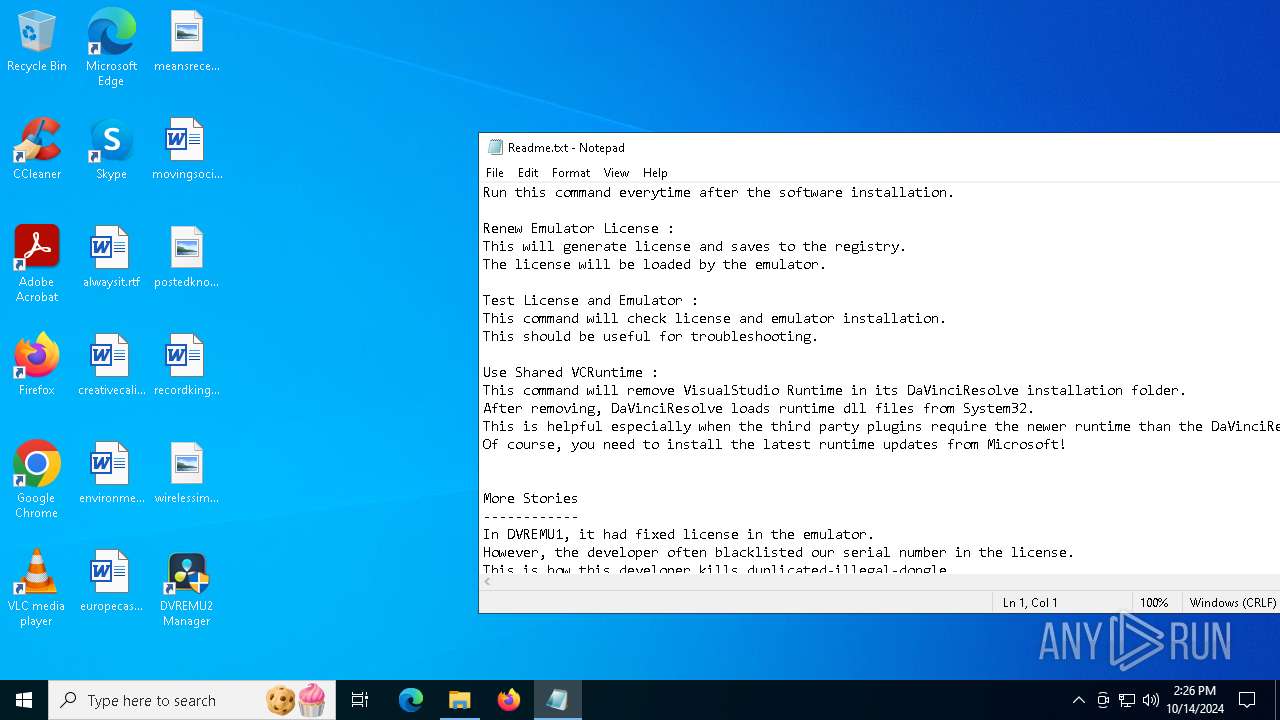The width and height of the screenshot is (1280, 720).
Task: Open the Firefox desktop shortcut
Action: point(37,366)
